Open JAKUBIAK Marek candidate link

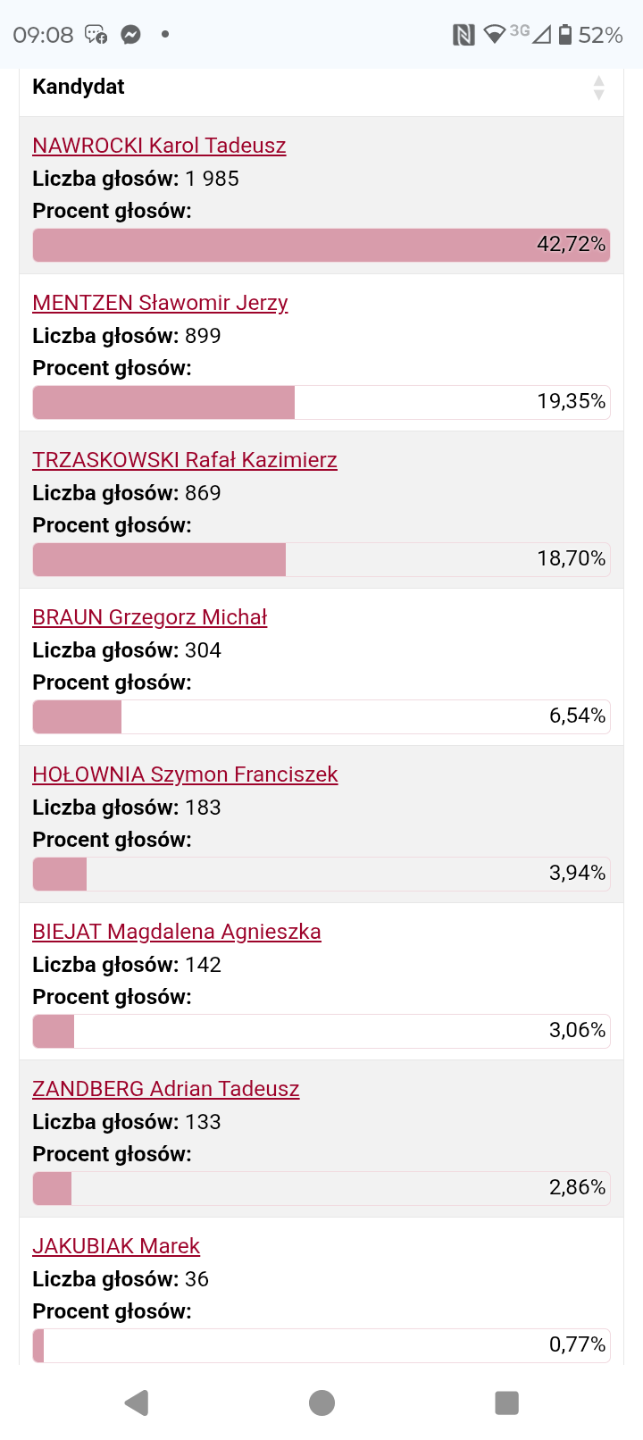116,1246
